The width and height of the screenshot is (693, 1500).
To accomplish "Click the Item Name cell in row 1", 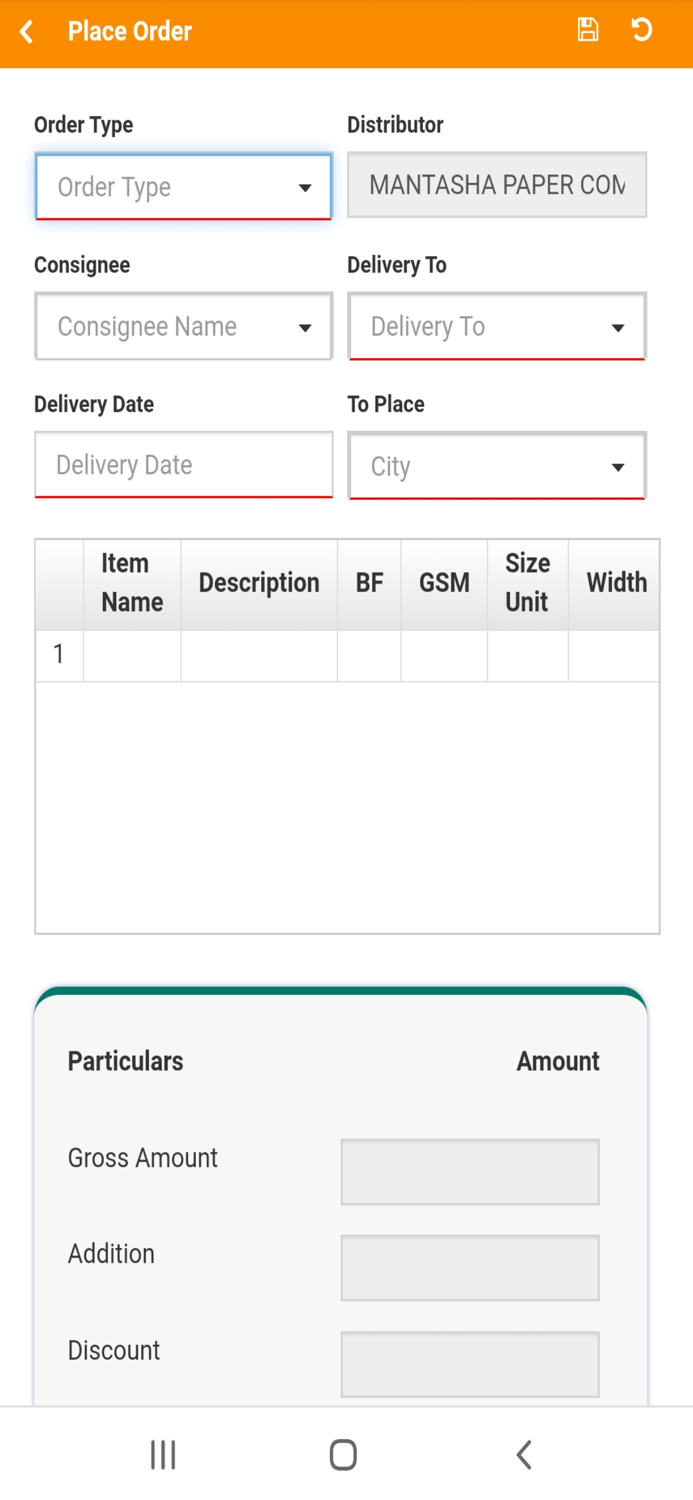I will (132, 656).
